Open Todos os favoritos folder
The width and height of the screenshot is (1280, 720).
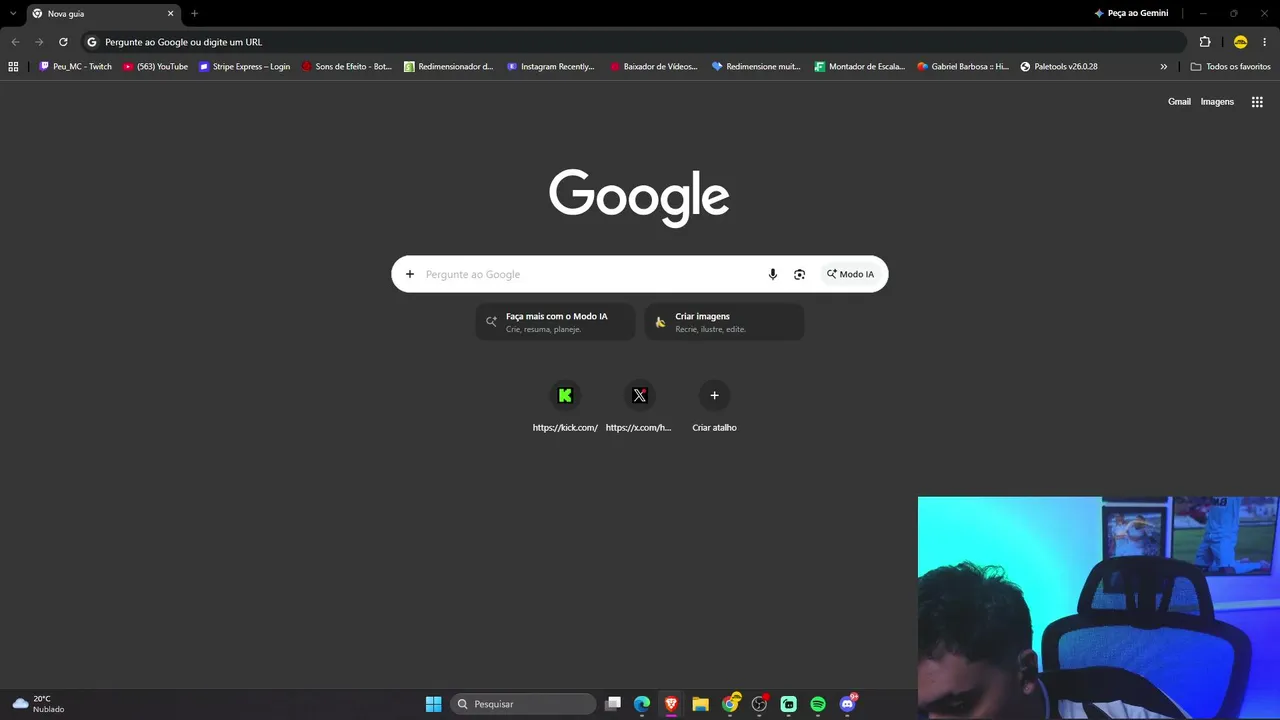coord(1230,66)
